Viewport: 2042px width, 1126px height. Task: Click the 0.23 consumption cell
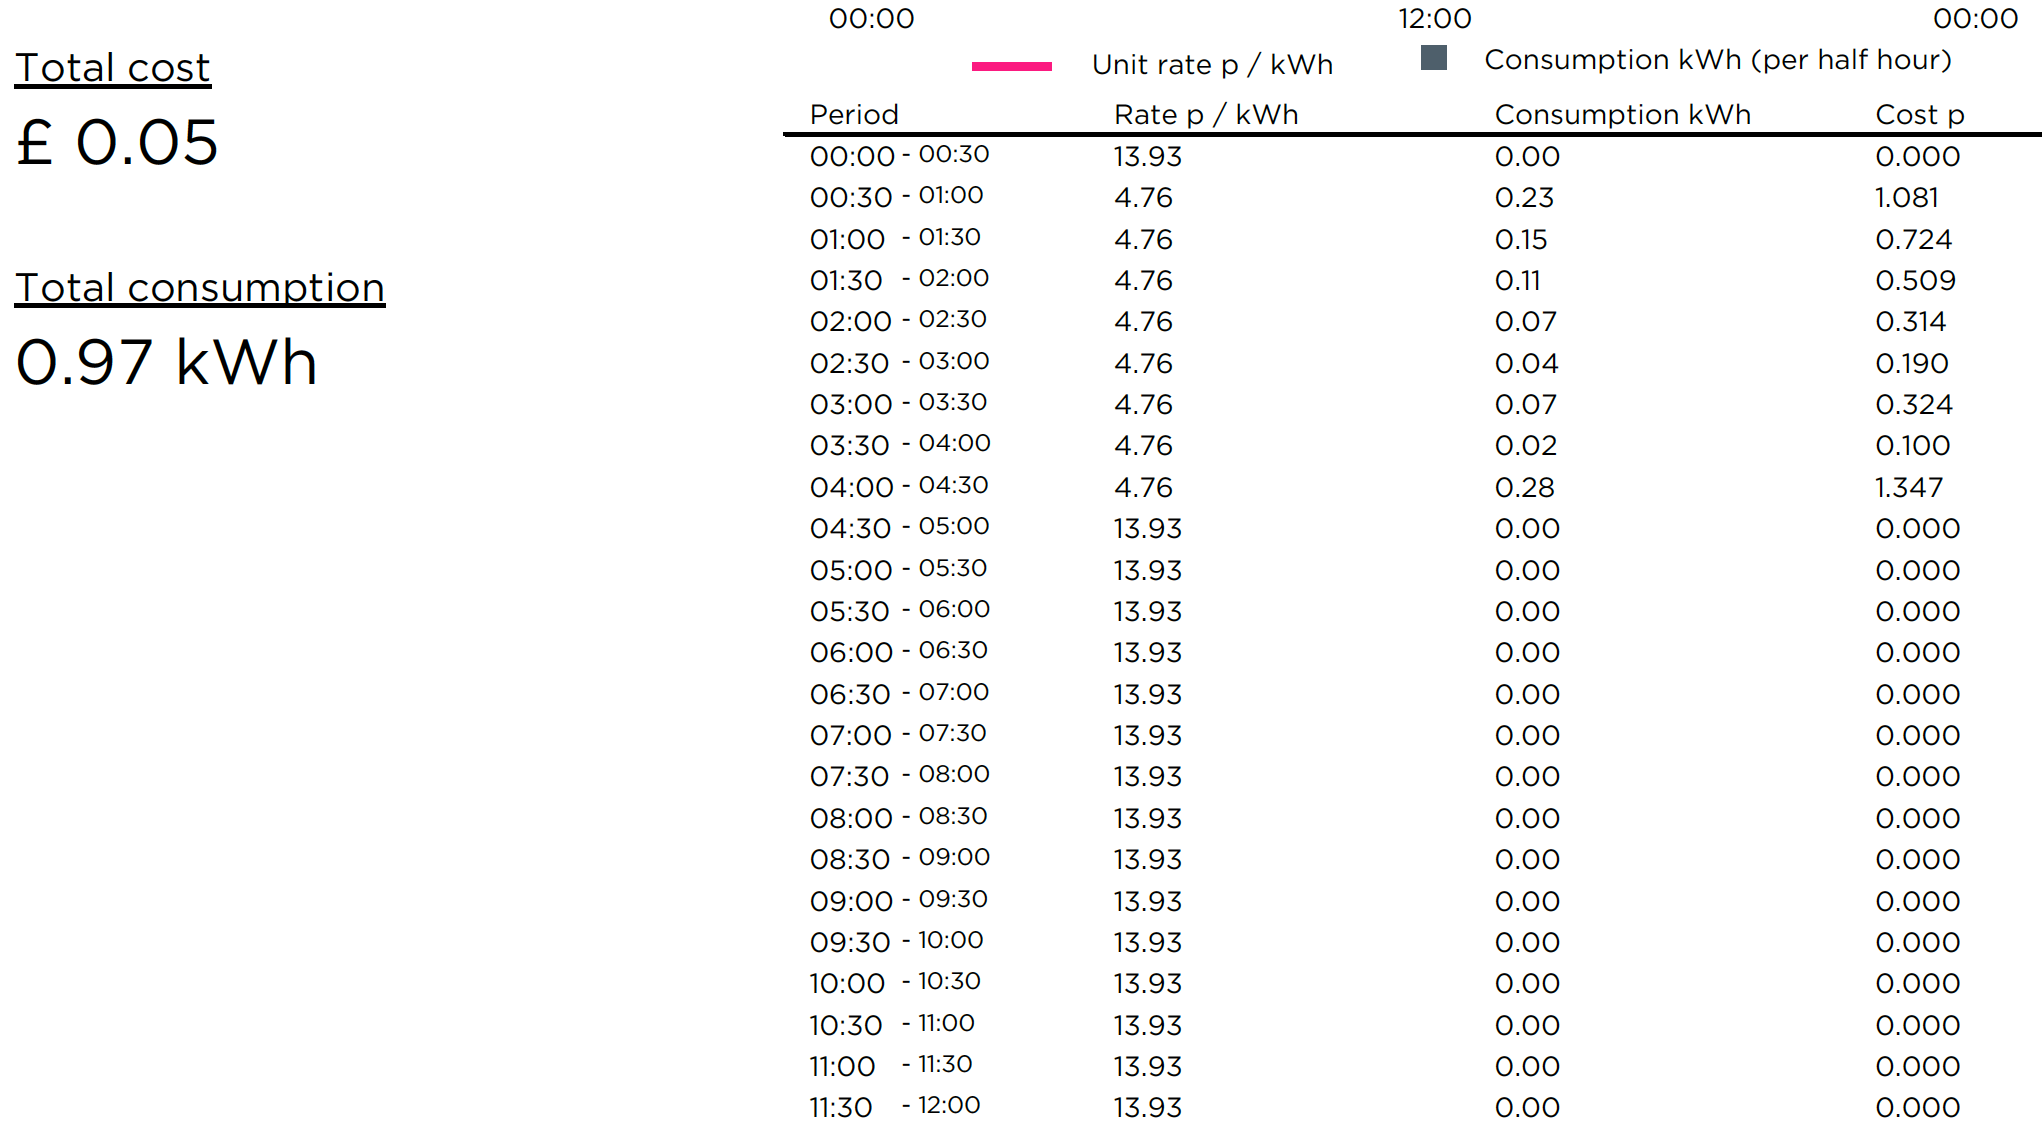point(1524,197)
